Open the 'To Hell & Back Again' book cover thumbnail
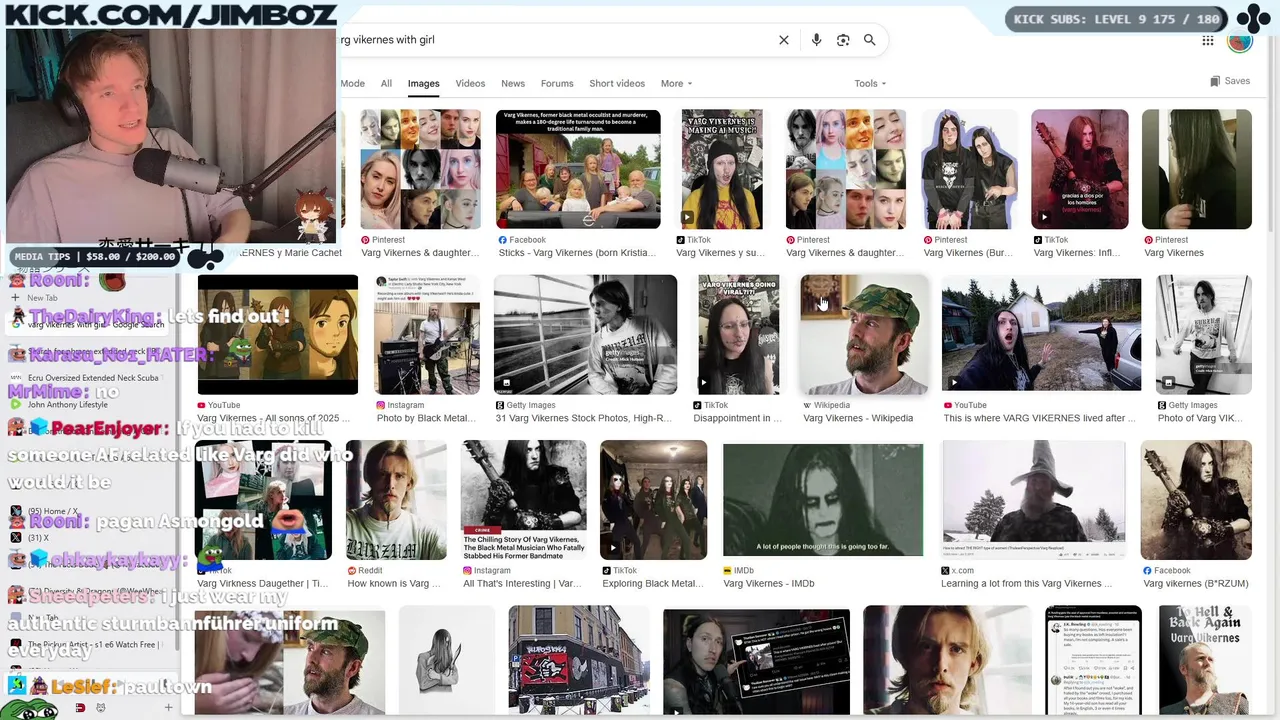Viewport: 1280px width, 720px height. coord(1204,660)
